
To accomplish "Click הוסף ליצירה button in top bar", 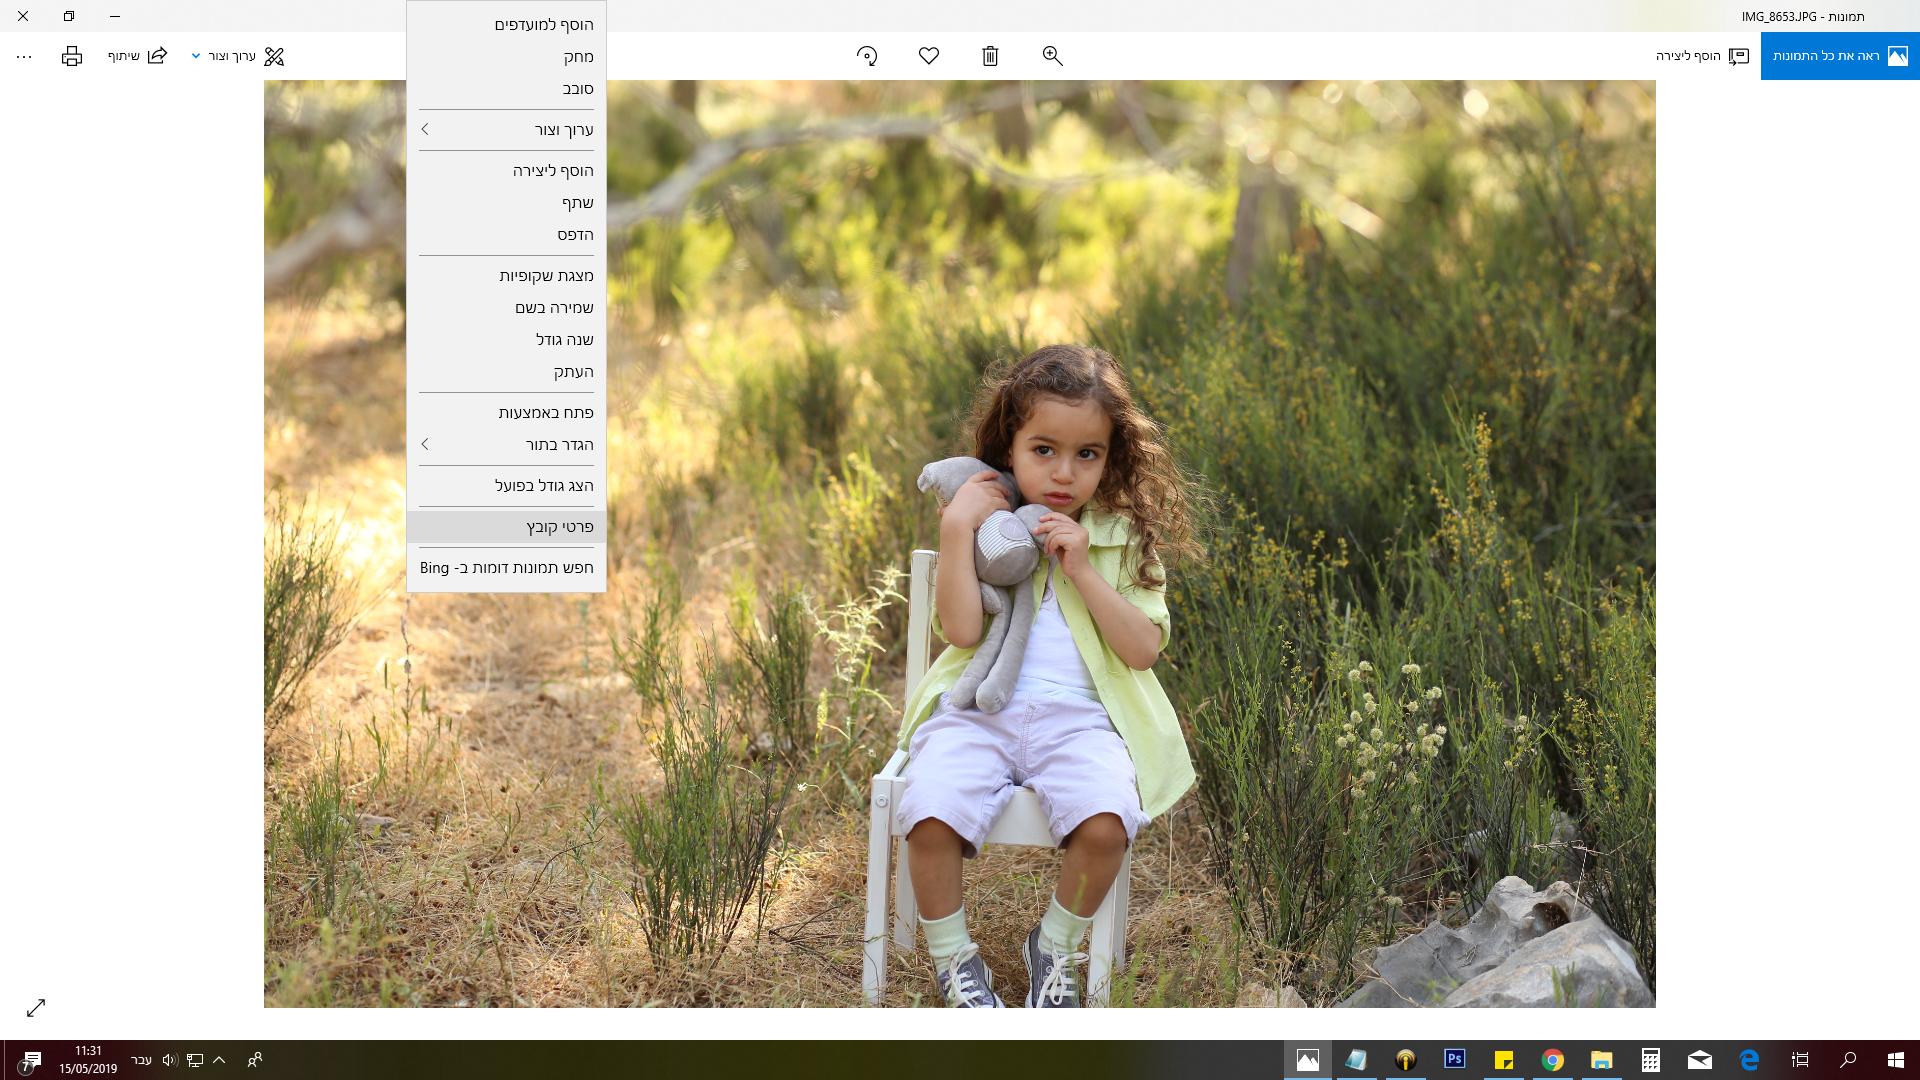I will pyautogui.click(x=1701, y=56).
